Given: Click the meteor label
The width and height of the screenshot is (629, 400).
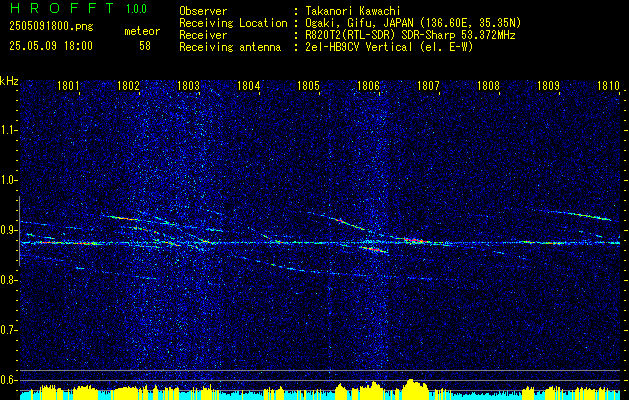Looking at the screenshot, I should pos(142,31).
